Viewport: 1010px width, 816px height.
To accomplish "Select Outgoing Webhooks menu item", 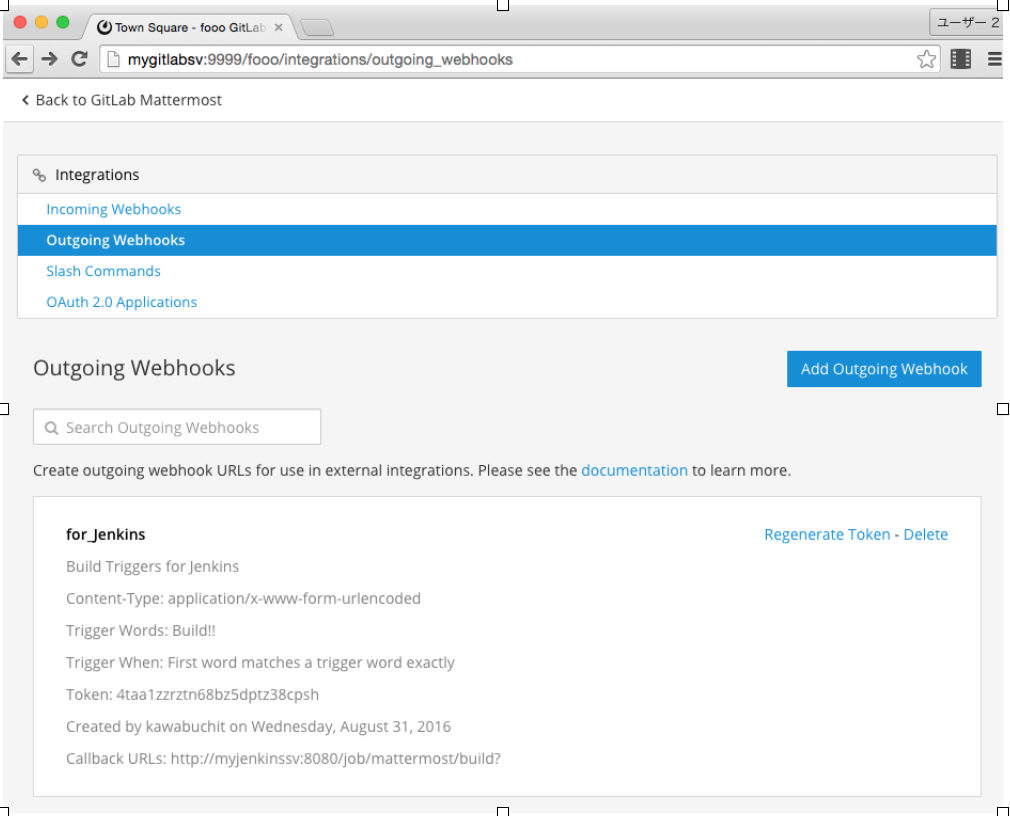I will (x=507, y=240).
